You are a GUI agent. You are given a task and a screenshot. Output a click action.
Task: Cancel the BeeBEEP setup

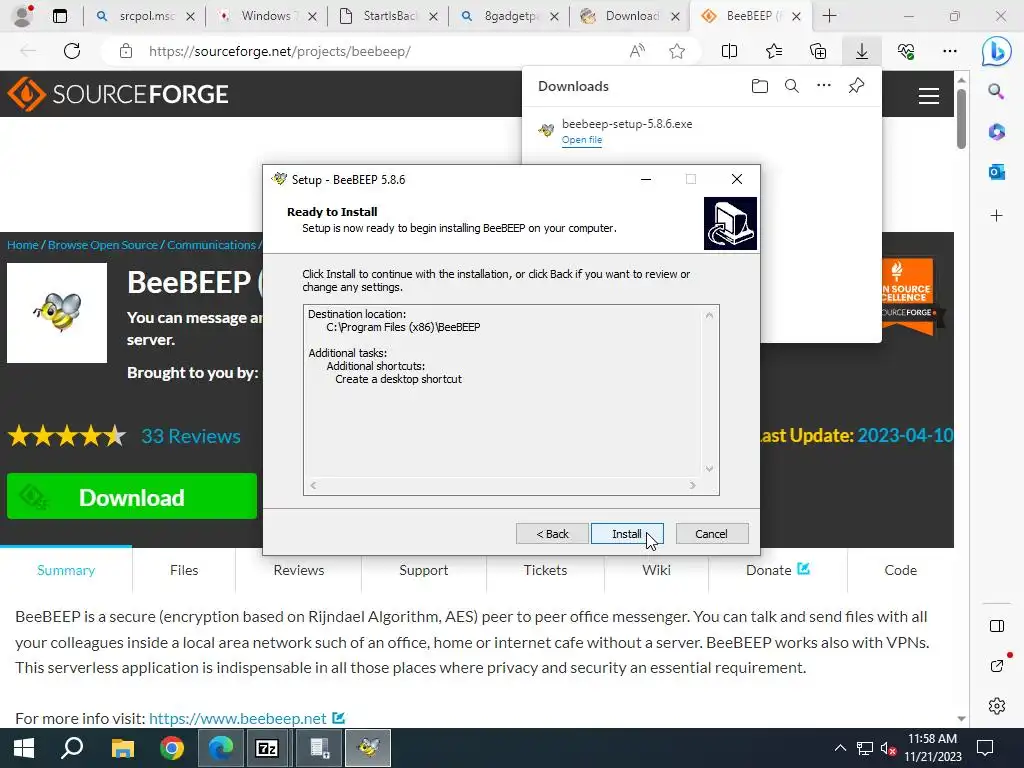711,534
